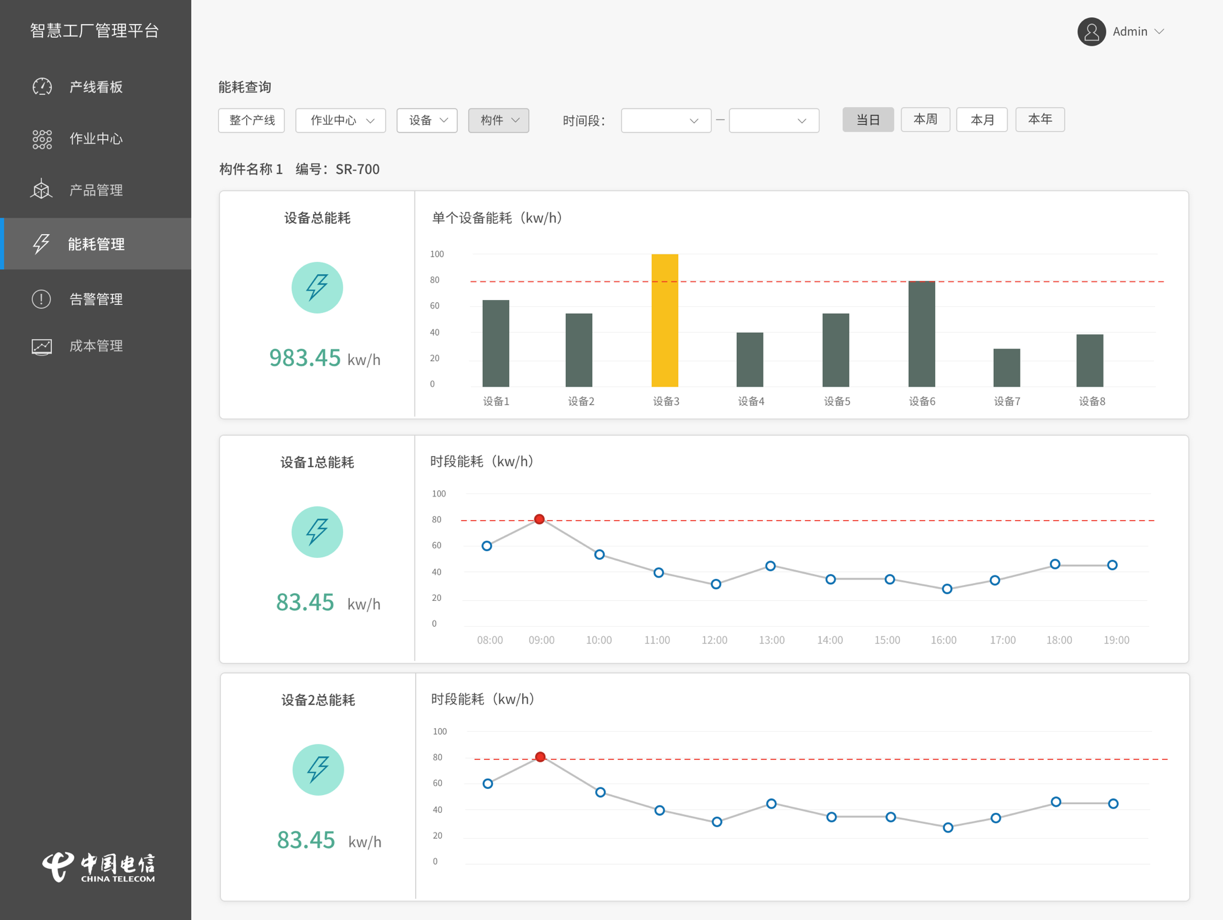Open 告警管理 menu item

coord(96,299)
